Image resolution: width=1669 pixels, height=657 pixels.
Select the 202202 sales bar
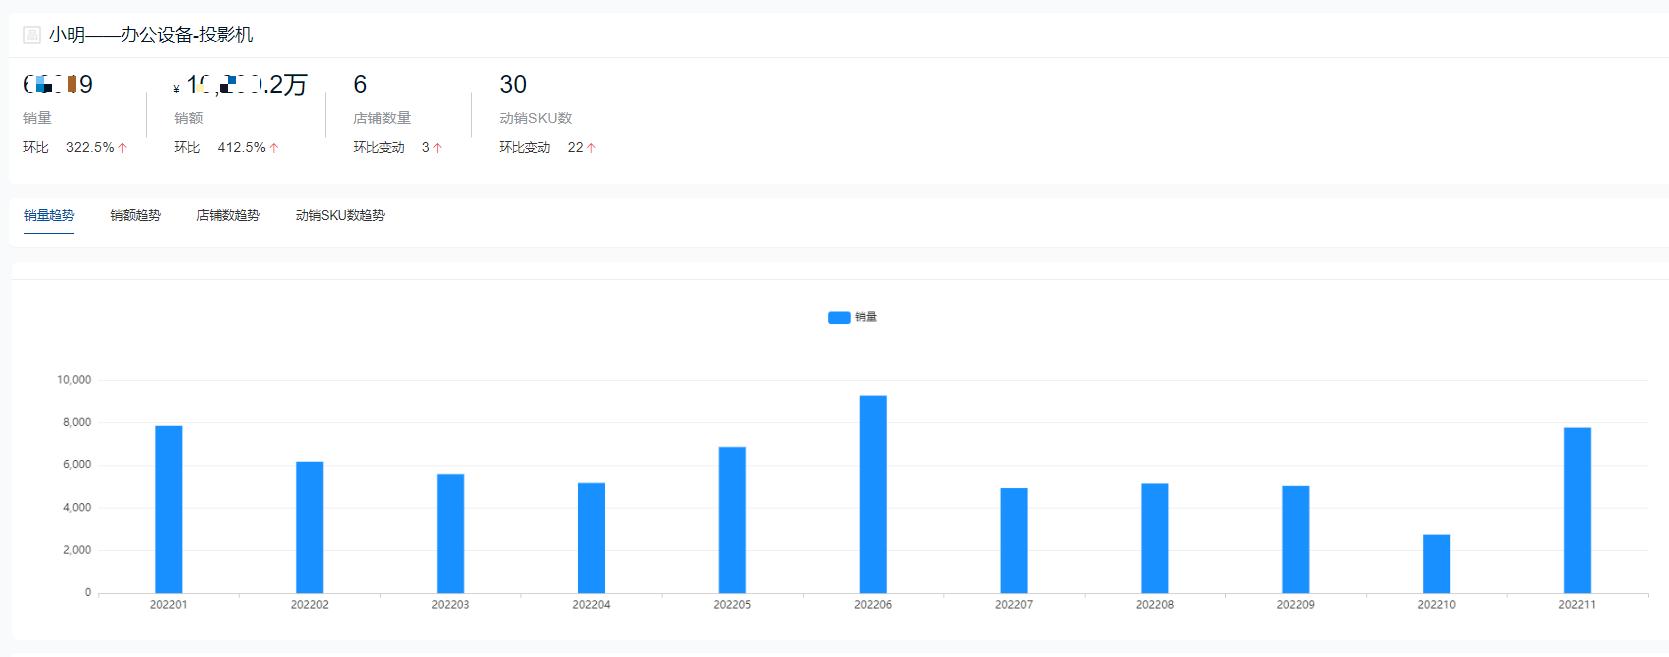pyautogui.click(x=310, y=527)
